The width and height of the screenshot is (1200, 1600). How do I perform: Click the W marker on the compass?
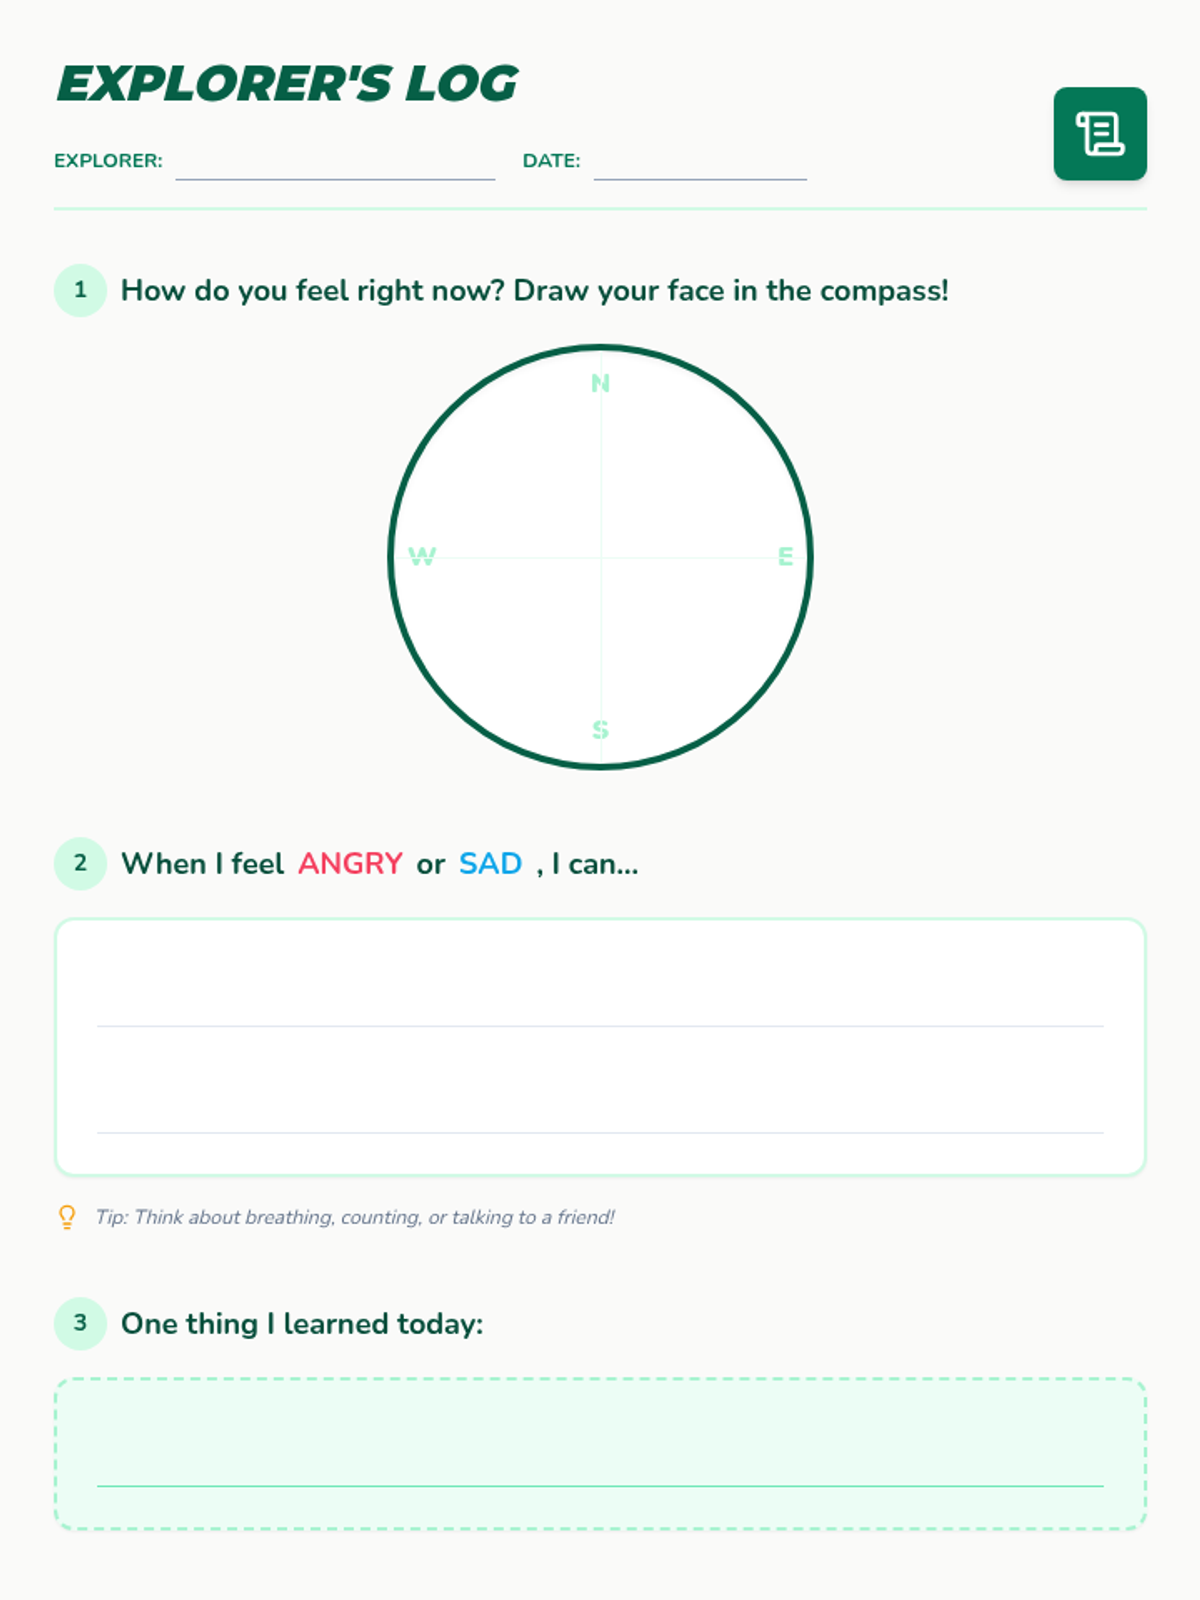[x=422, y=556]
